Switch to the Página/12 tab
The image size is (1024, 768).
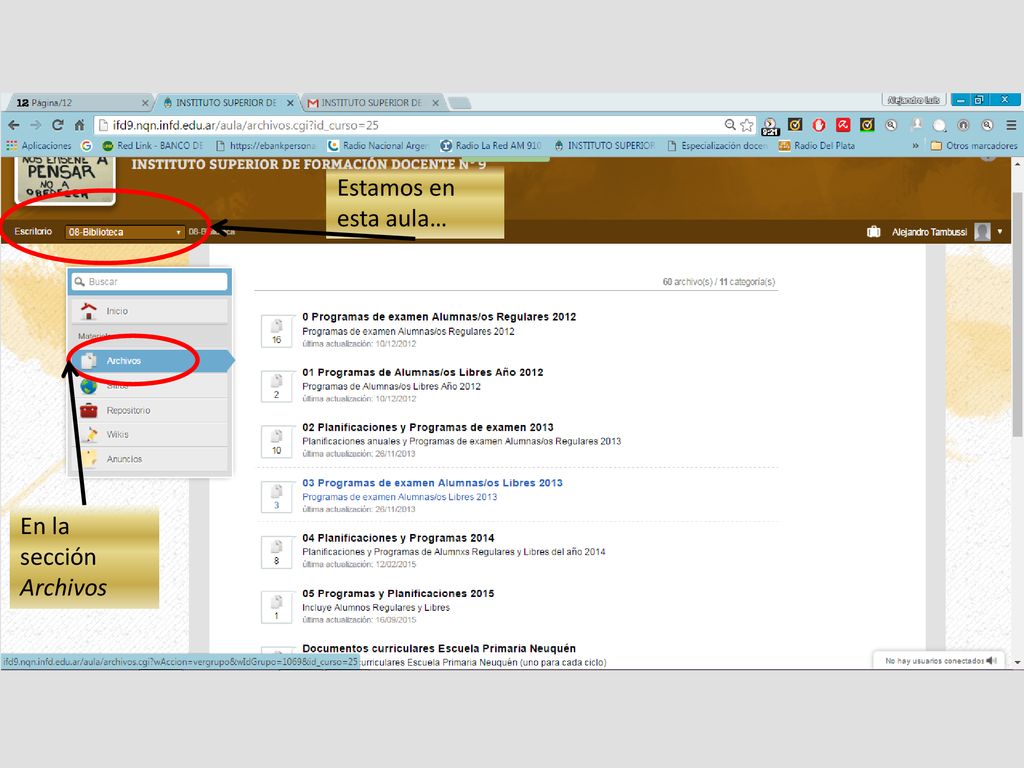(78, 103)
